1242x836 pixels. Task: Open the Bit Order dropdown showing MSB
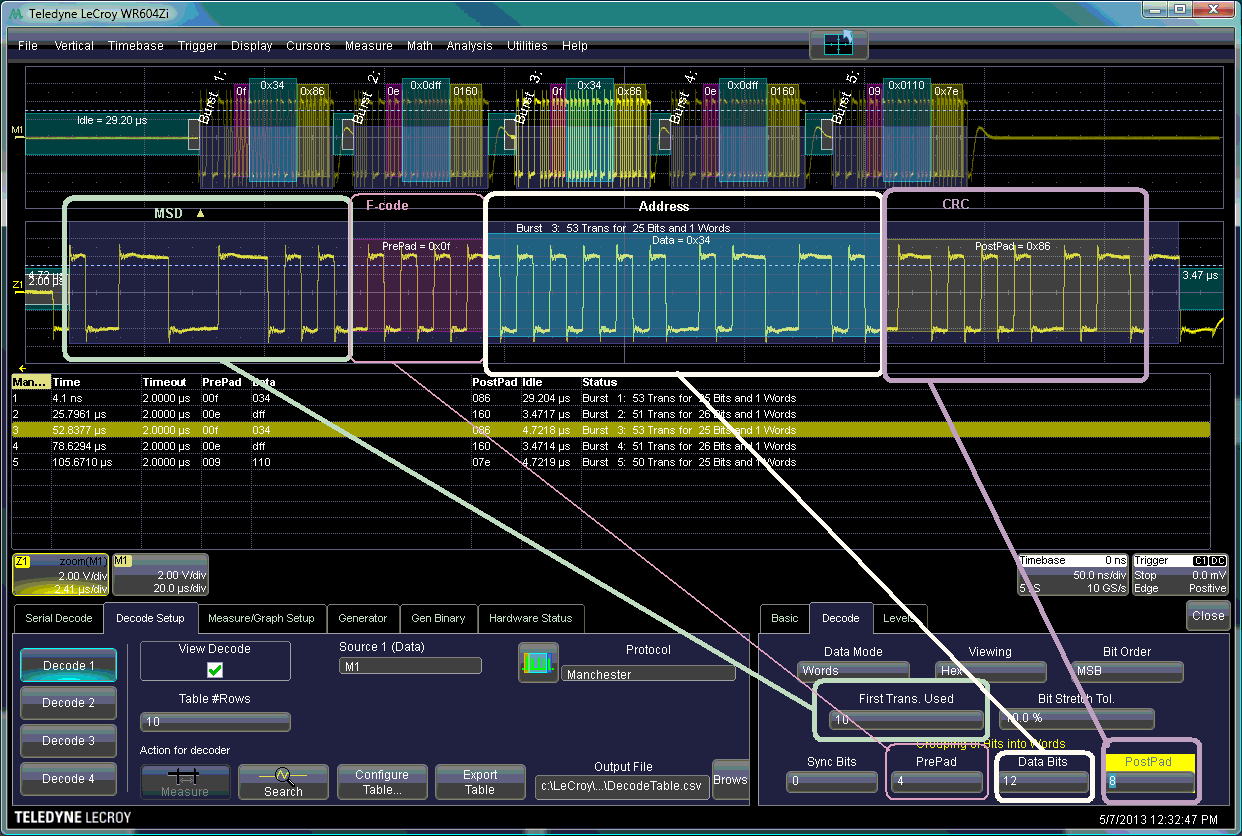coord(1127,671)
